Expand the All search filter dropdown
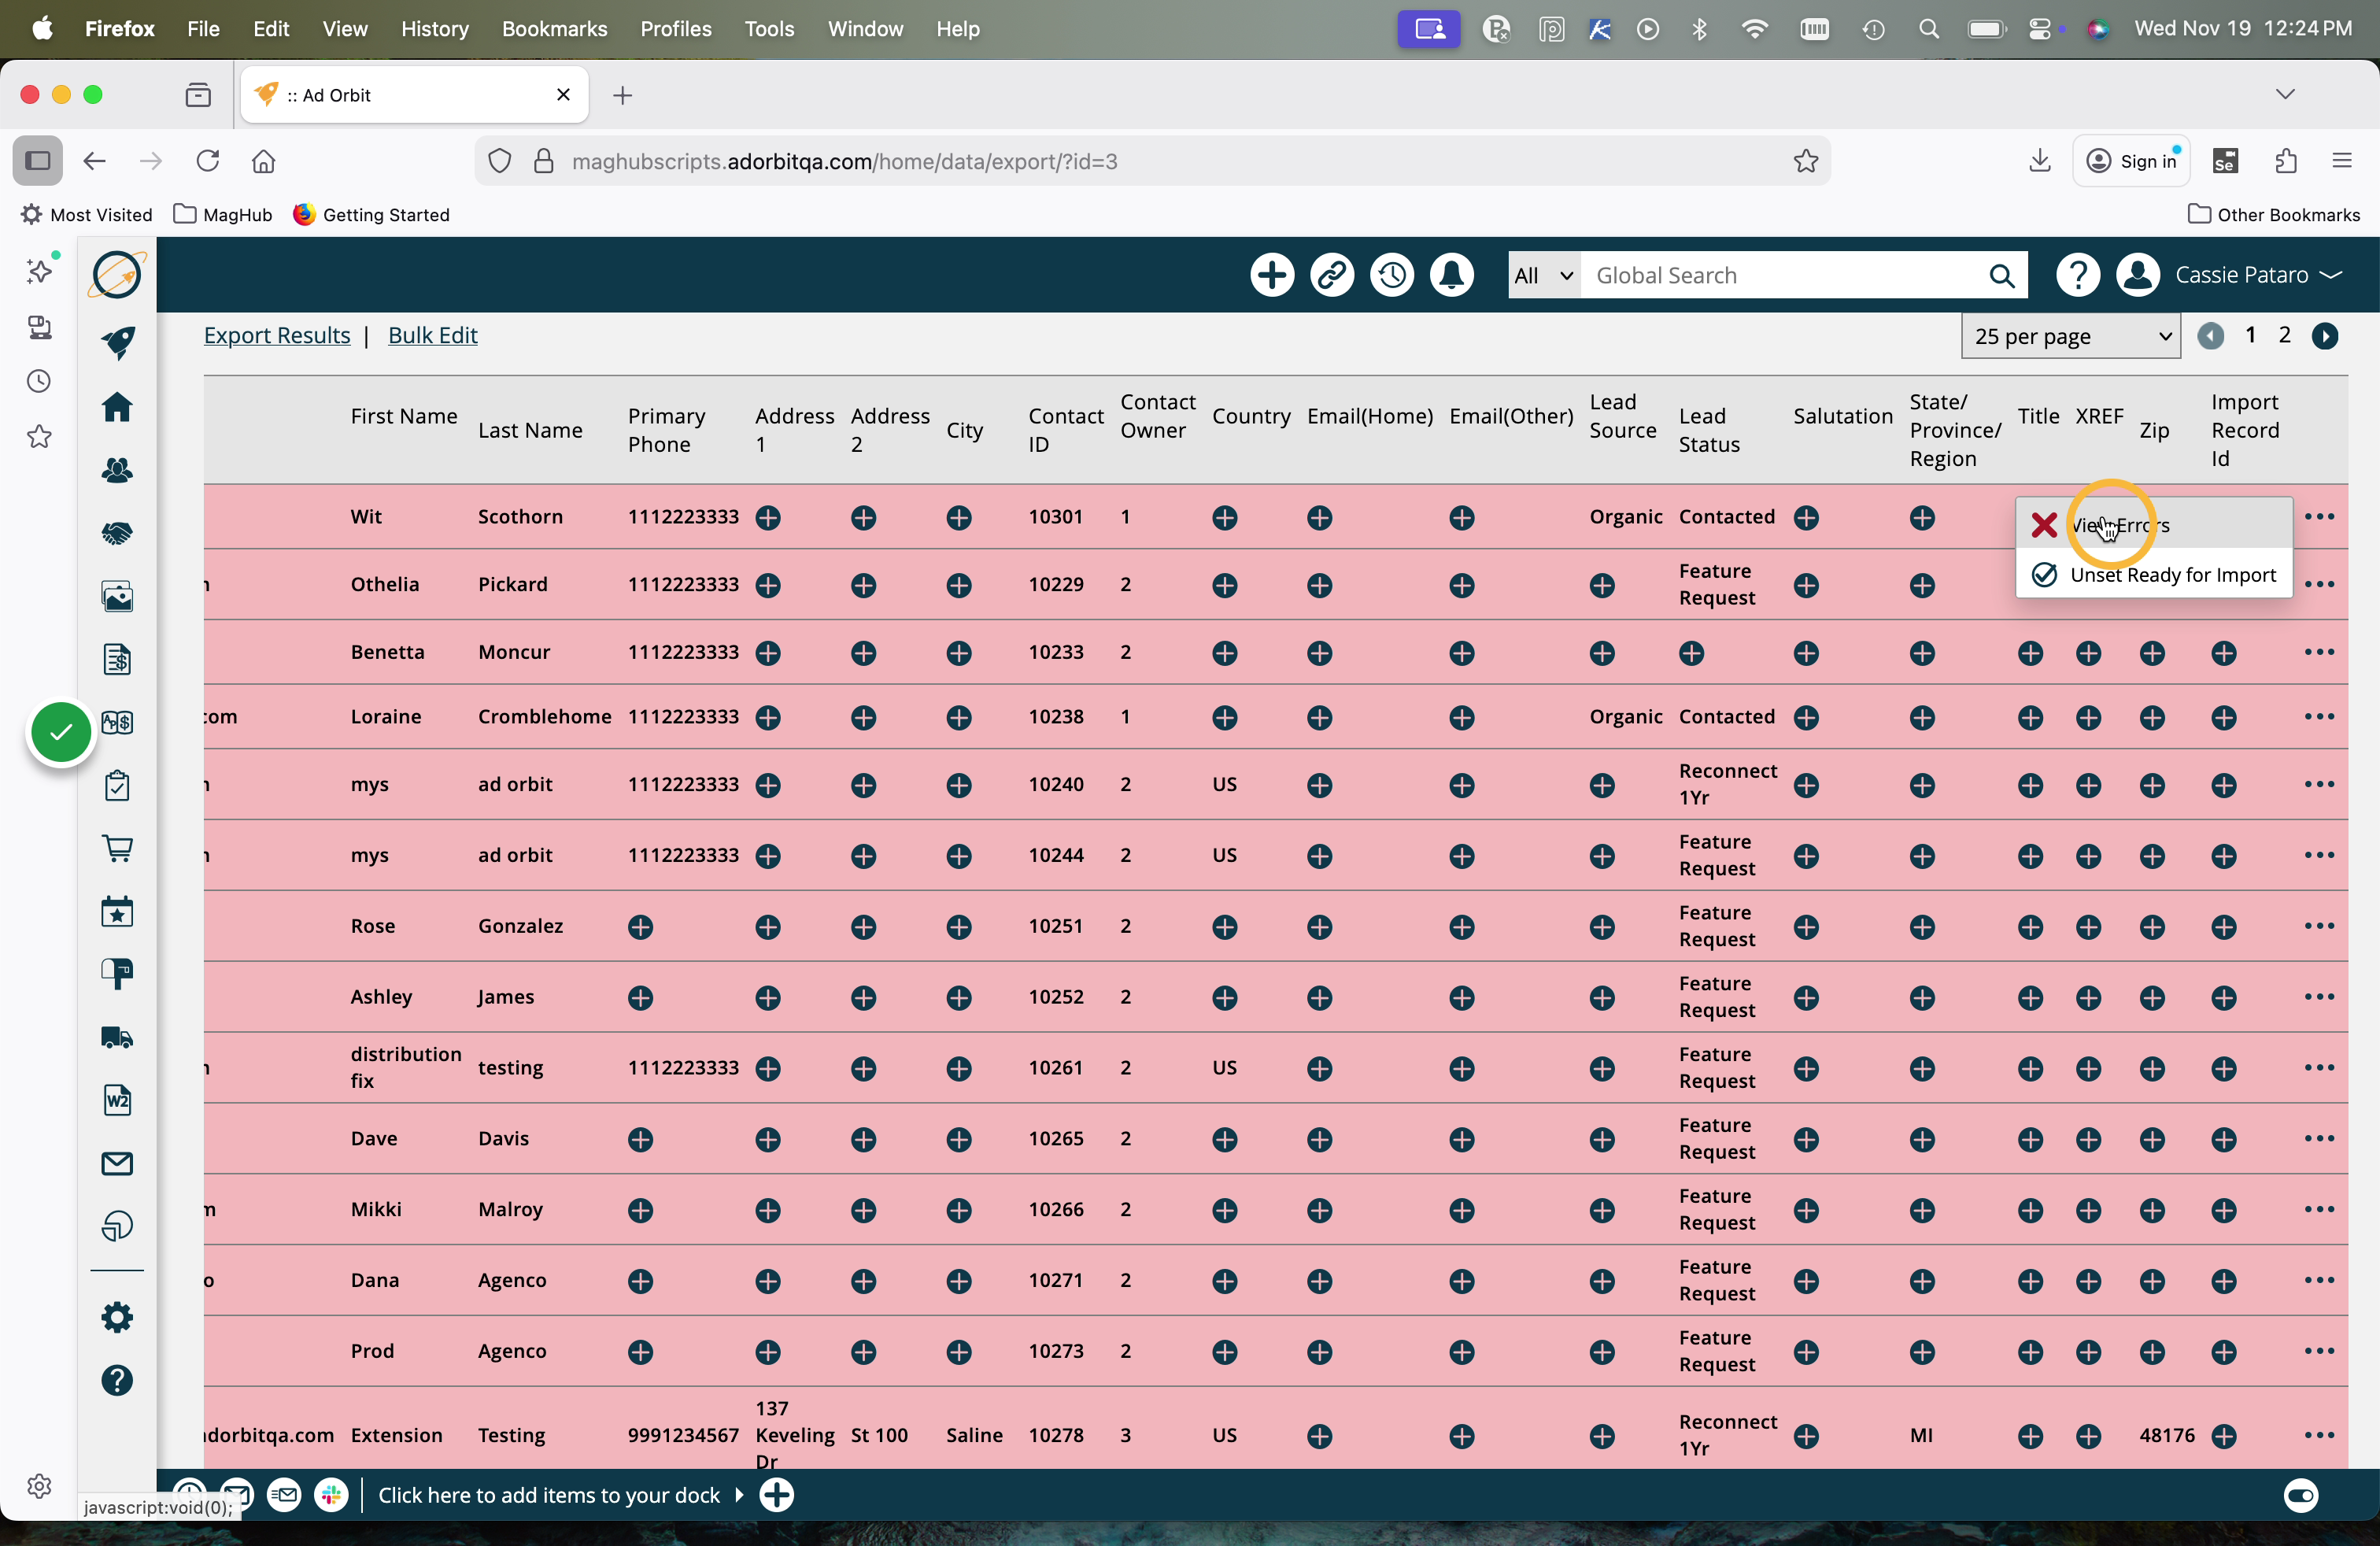Screen dimensions: 2380x1546 [1543, 275]
